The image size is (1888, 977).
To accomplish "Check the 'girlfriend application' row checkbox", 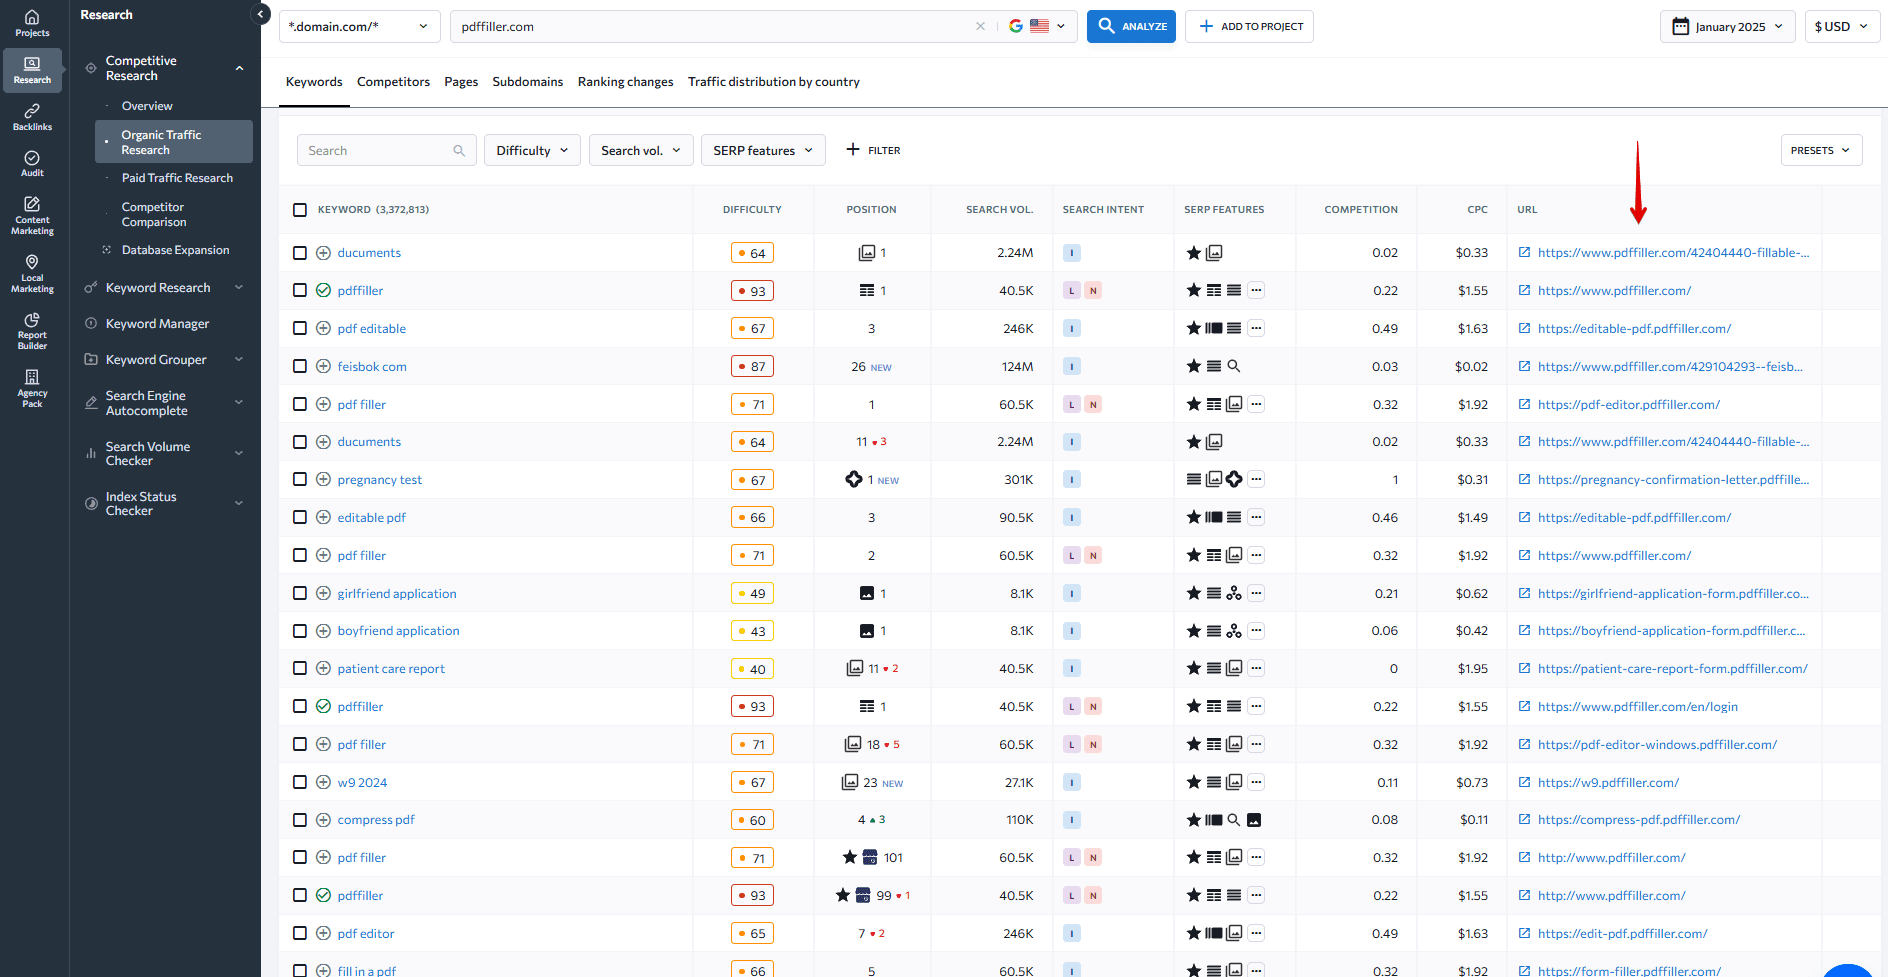I will [300, 593].
